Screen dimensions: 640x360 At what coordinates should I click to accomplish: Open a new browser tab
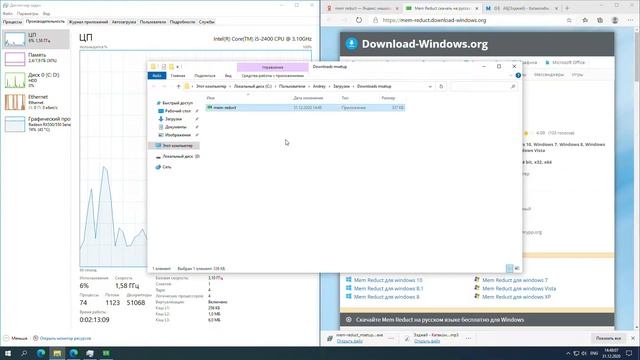click(x=567, y=8)
